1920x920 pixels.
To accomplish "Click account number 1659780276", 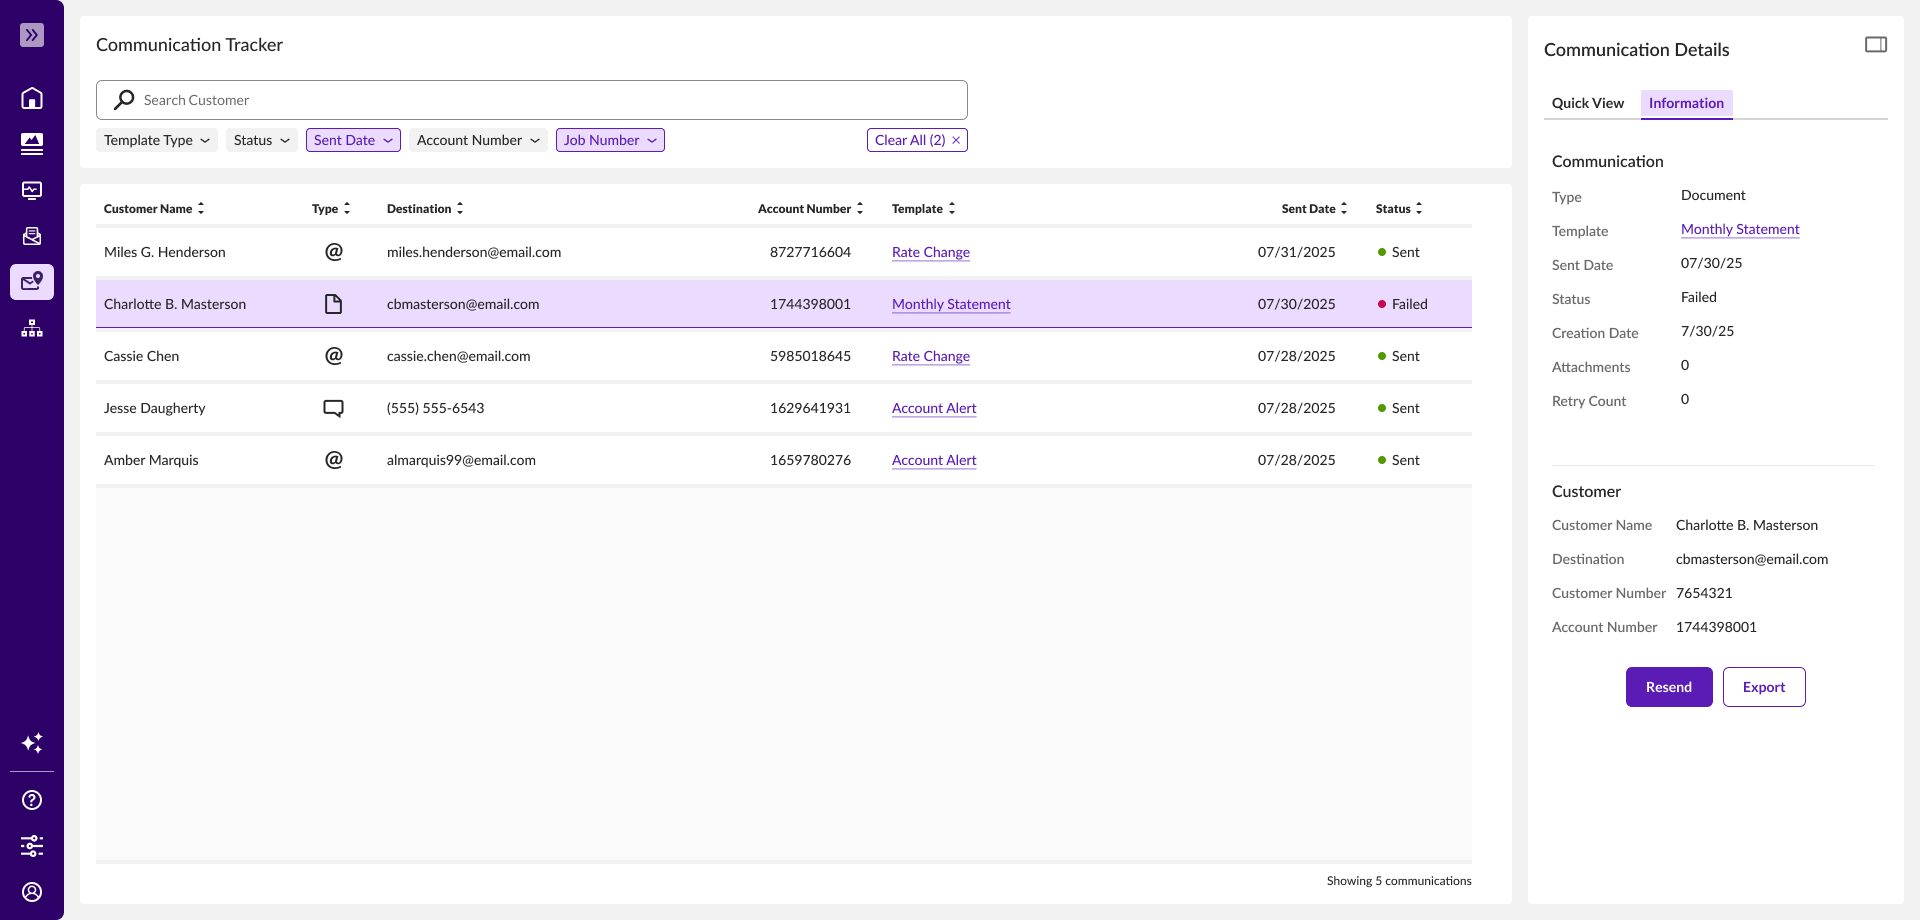I will pos(810,460).
